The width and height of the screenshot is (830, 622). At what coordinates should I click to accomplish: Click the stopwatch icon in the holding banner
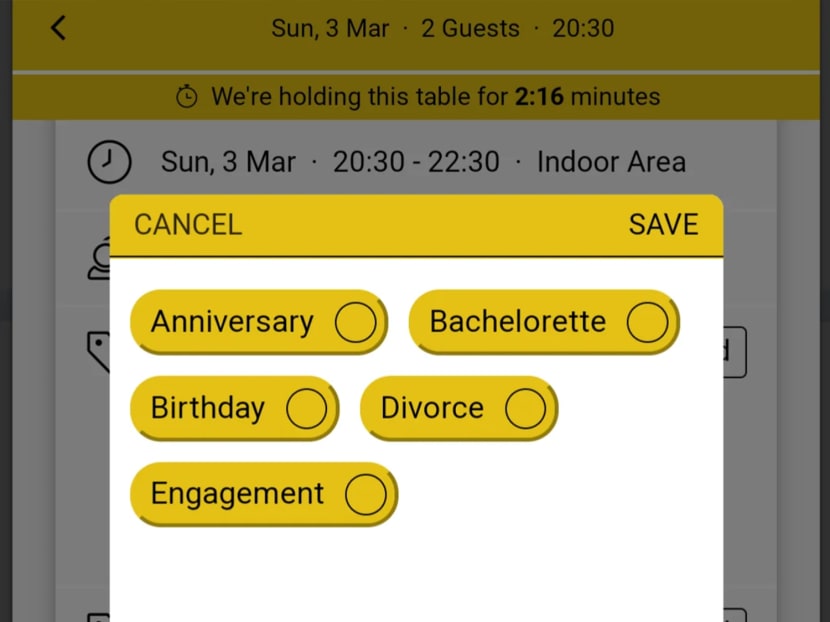coord(186,96)
